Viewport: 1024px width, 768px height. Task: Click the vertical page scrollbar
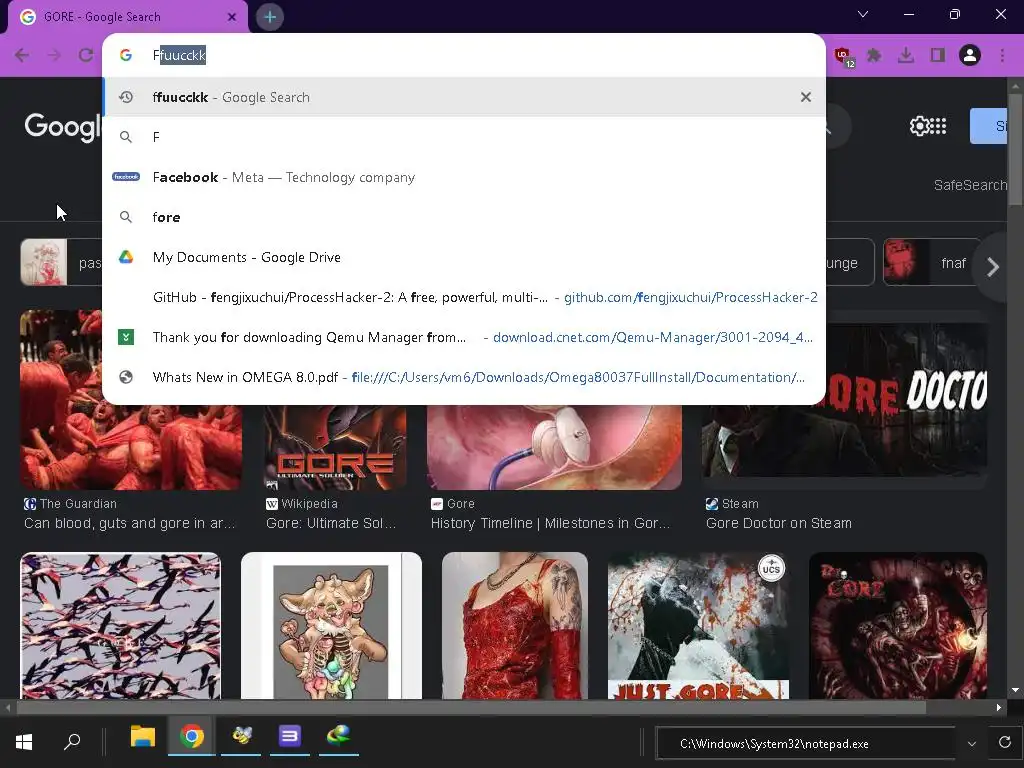(1015, 150)
